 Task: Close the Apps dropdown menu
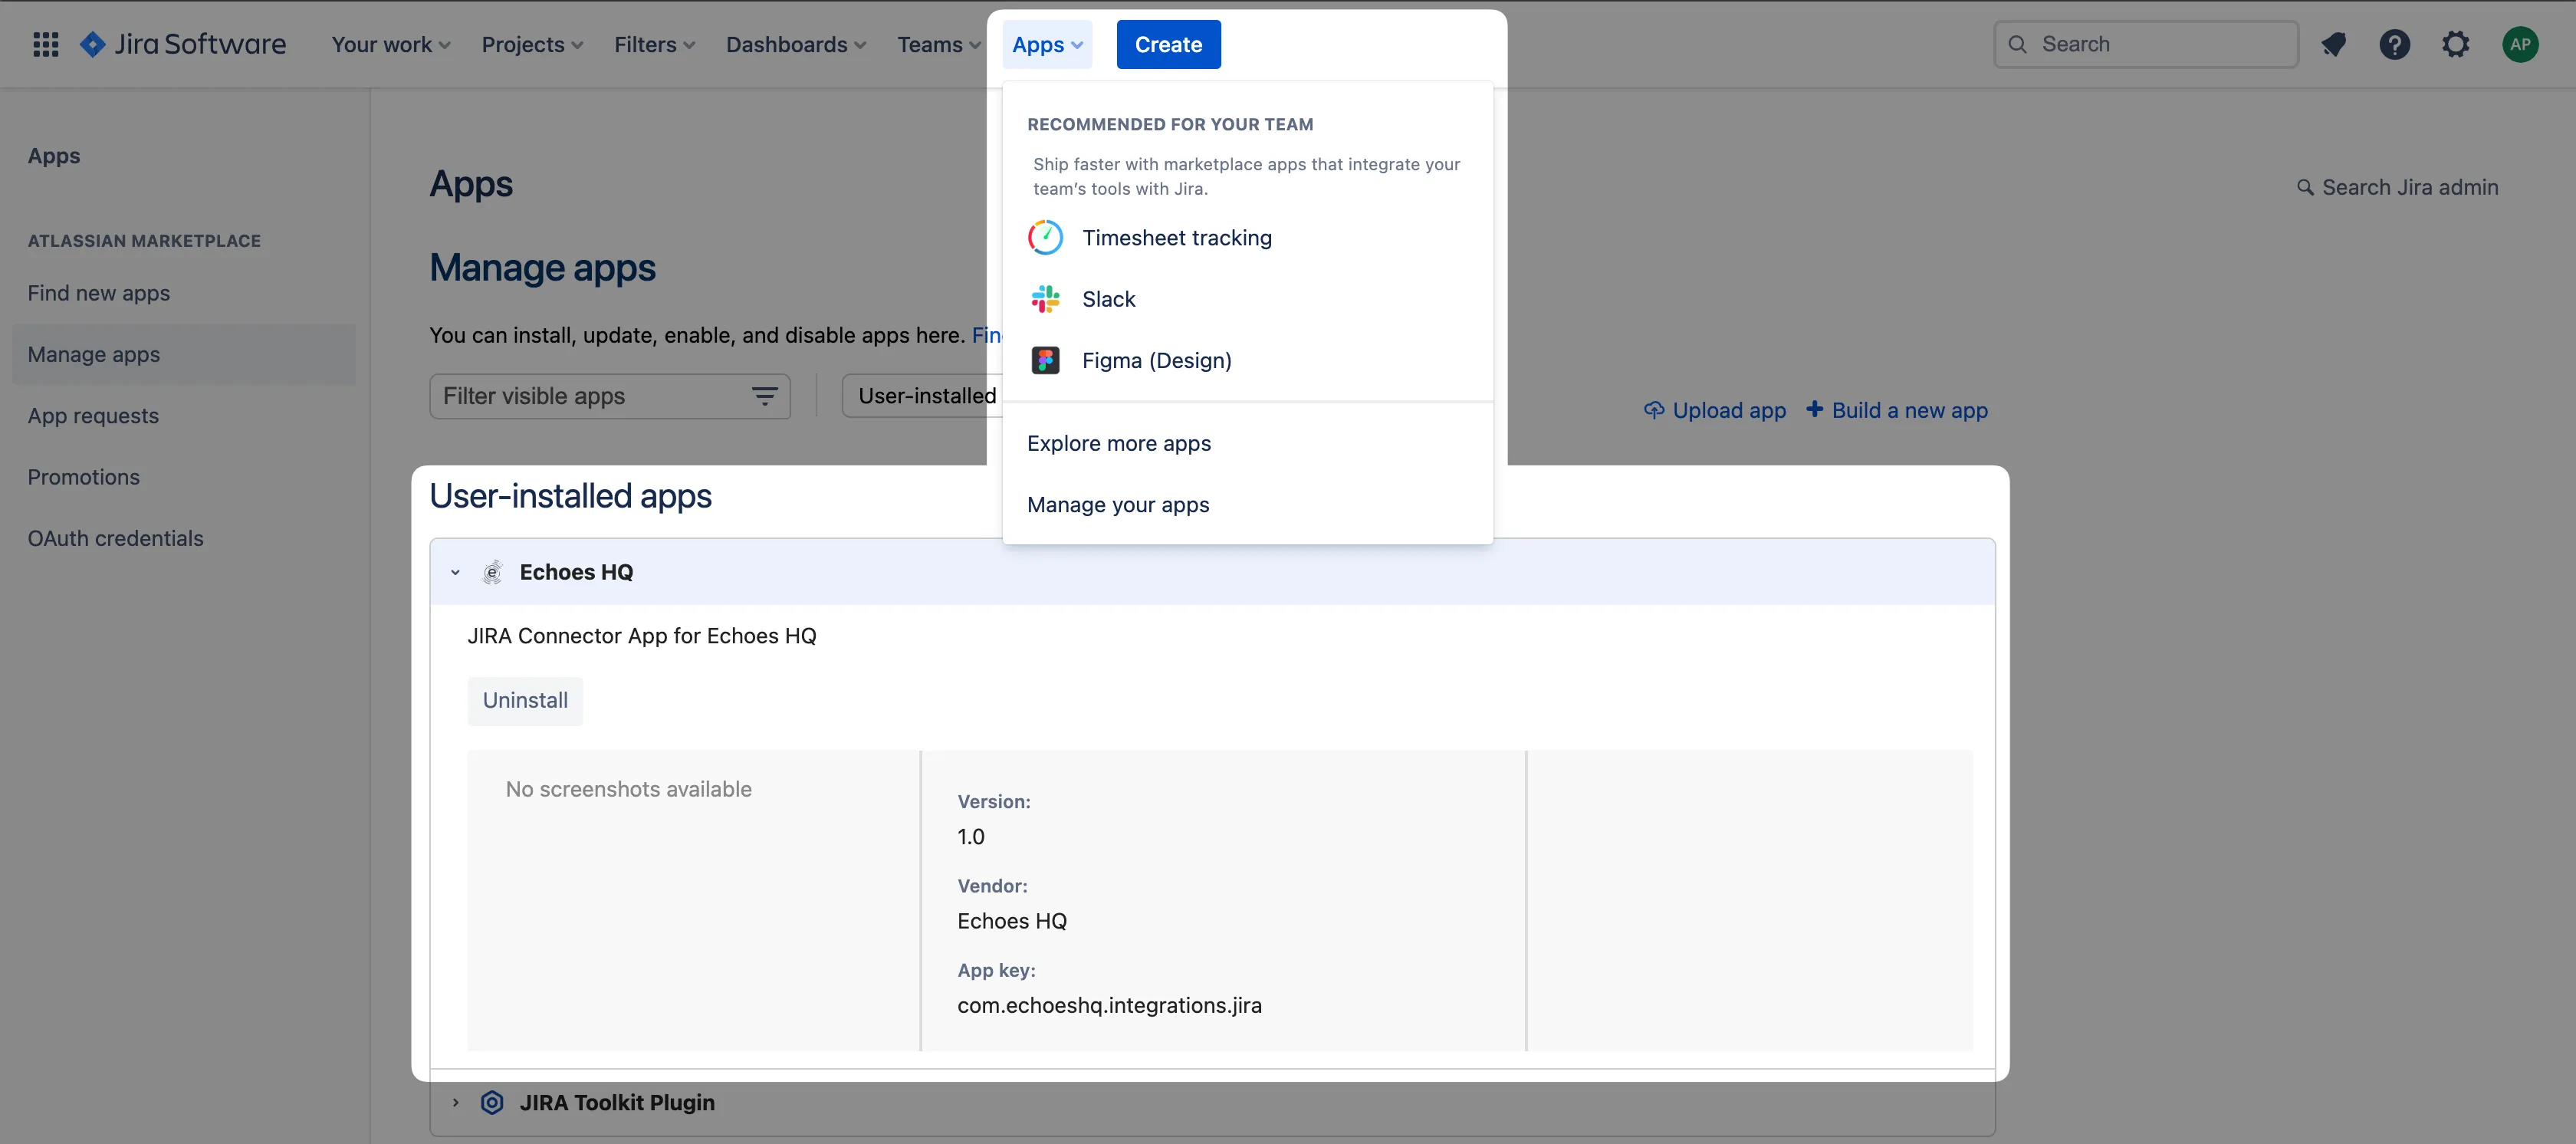click(x=1047, y=44)
